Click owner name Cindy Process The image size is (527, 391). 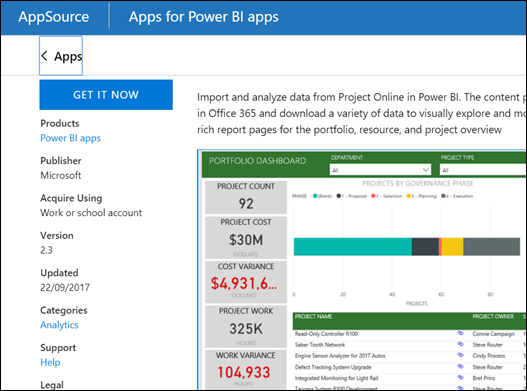click(489, 356)
